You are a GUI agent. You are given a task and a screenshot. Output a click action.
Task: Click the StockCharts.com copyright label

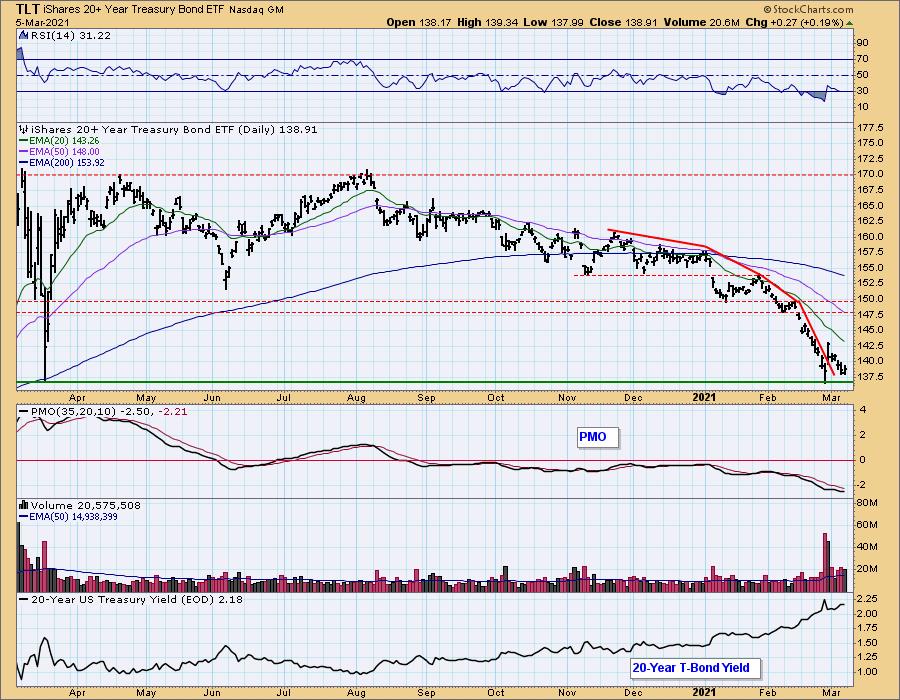tap(808, 9)
